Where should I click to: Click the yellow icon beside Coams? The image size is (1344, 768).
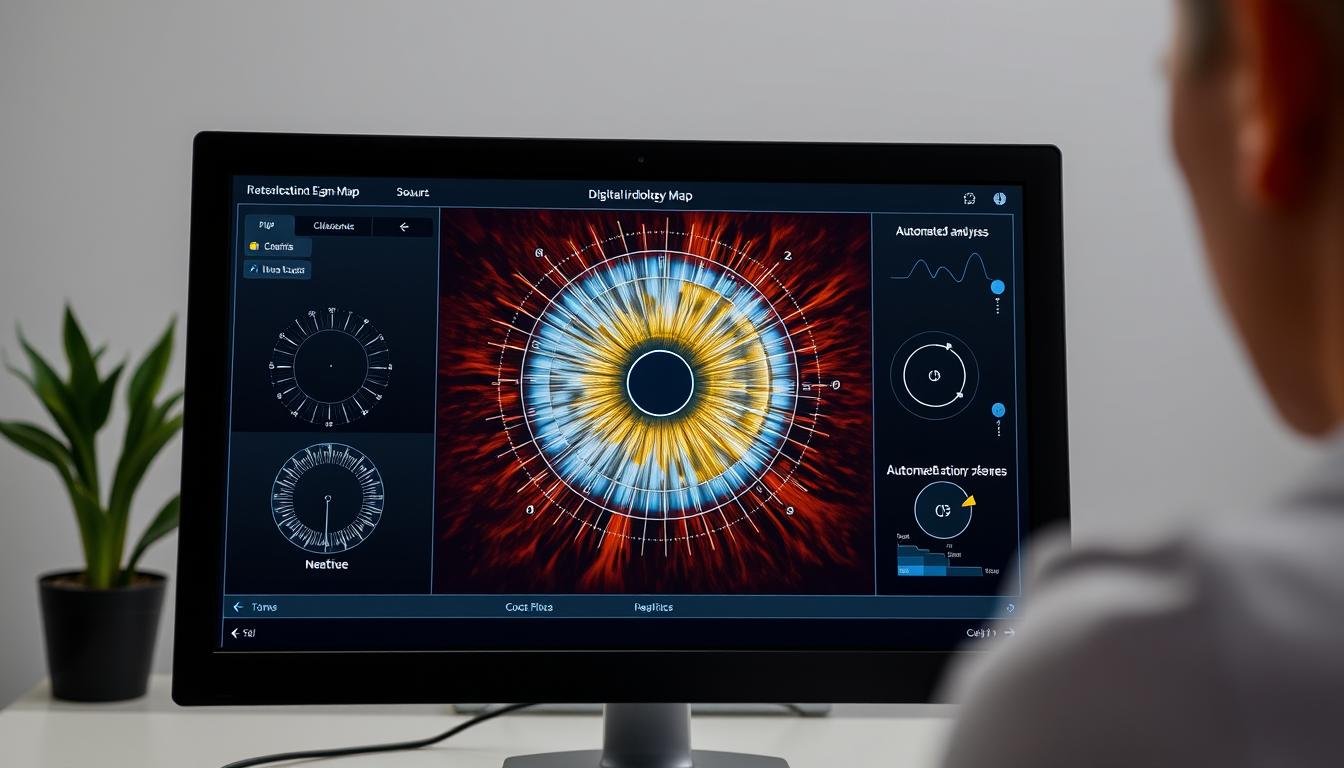[254, 247]
